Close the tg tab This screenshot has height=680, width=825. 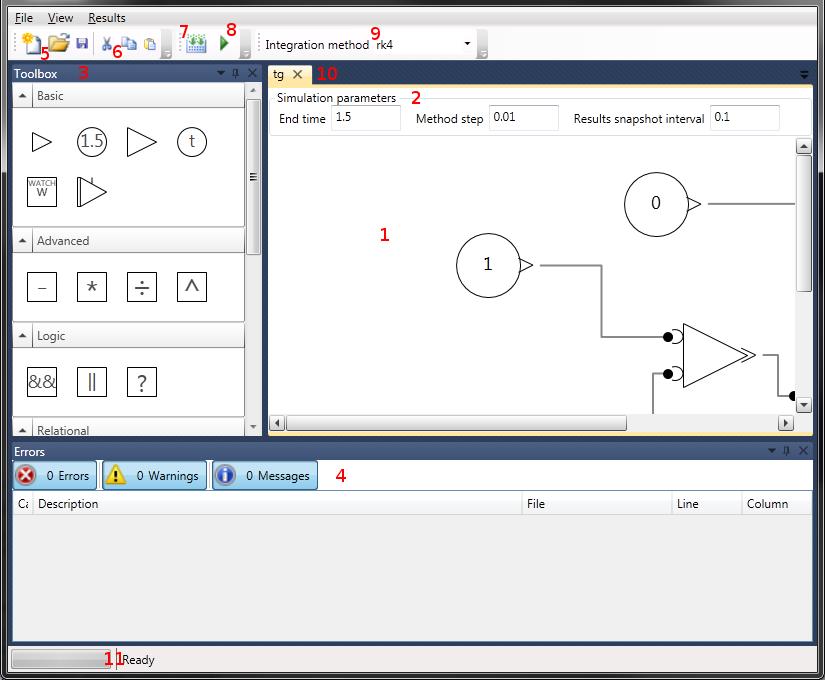[x=298, y=74]
